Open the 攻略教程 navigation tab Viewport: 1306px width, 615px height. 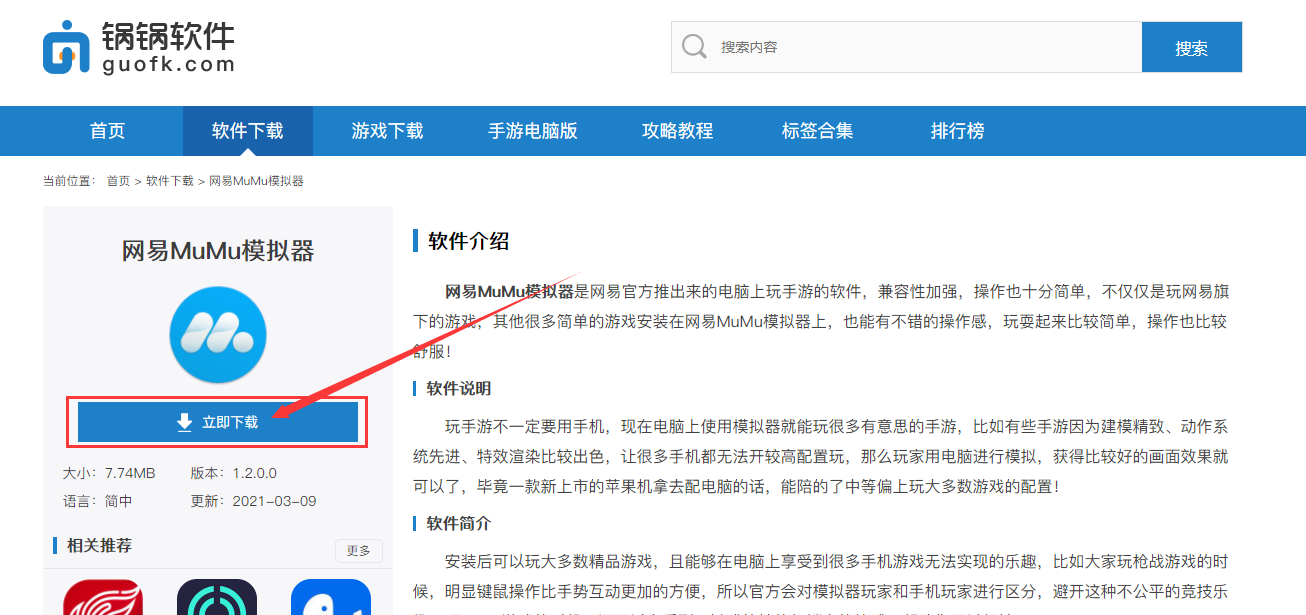678,131
